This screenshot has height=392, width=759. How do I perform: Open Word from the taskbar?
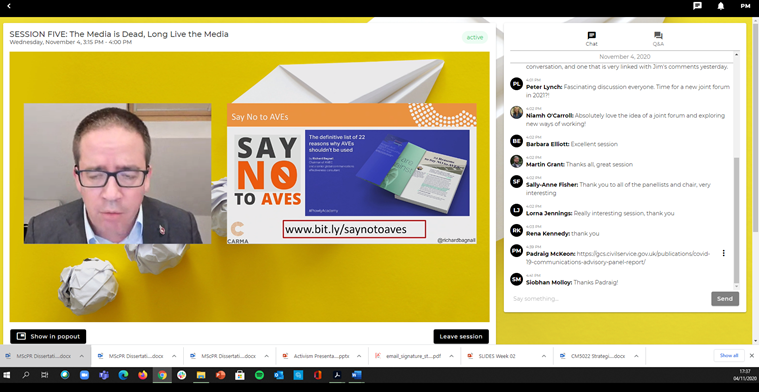click(357, 375)
